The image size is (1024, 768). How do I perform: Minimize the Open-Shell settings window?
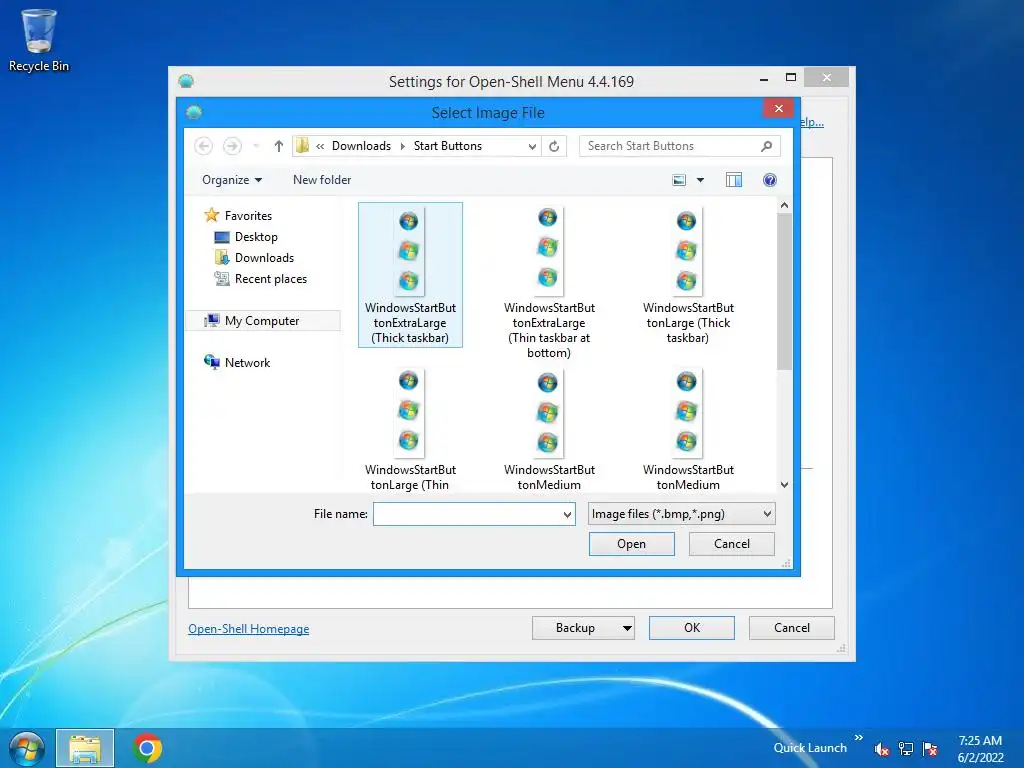(x=764, y=78)
